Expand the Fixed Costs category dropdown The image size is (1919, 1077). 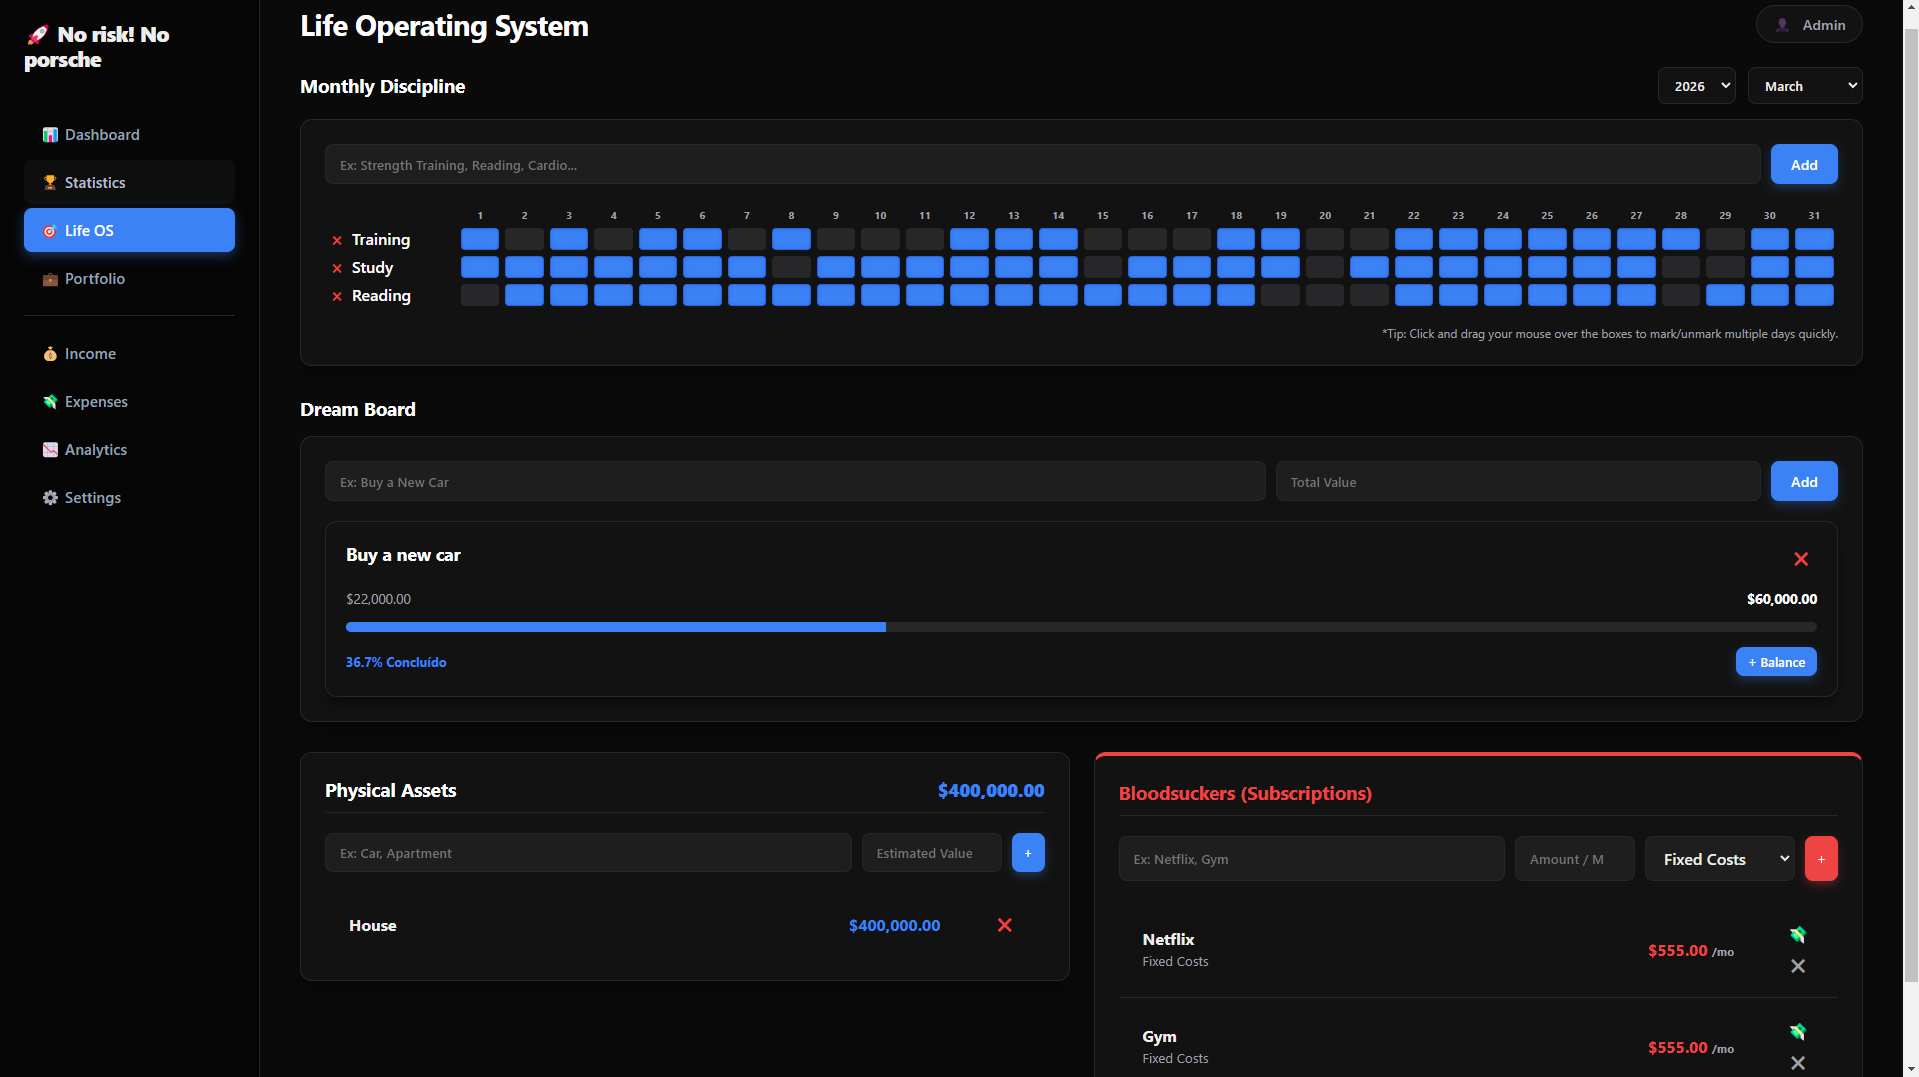point(1719,859)
